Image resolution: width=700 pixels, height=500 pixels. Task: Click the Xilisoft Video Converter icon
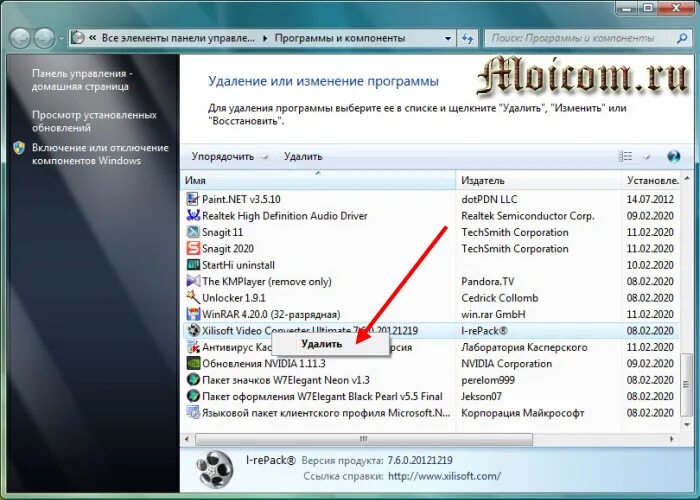point(193,331)
